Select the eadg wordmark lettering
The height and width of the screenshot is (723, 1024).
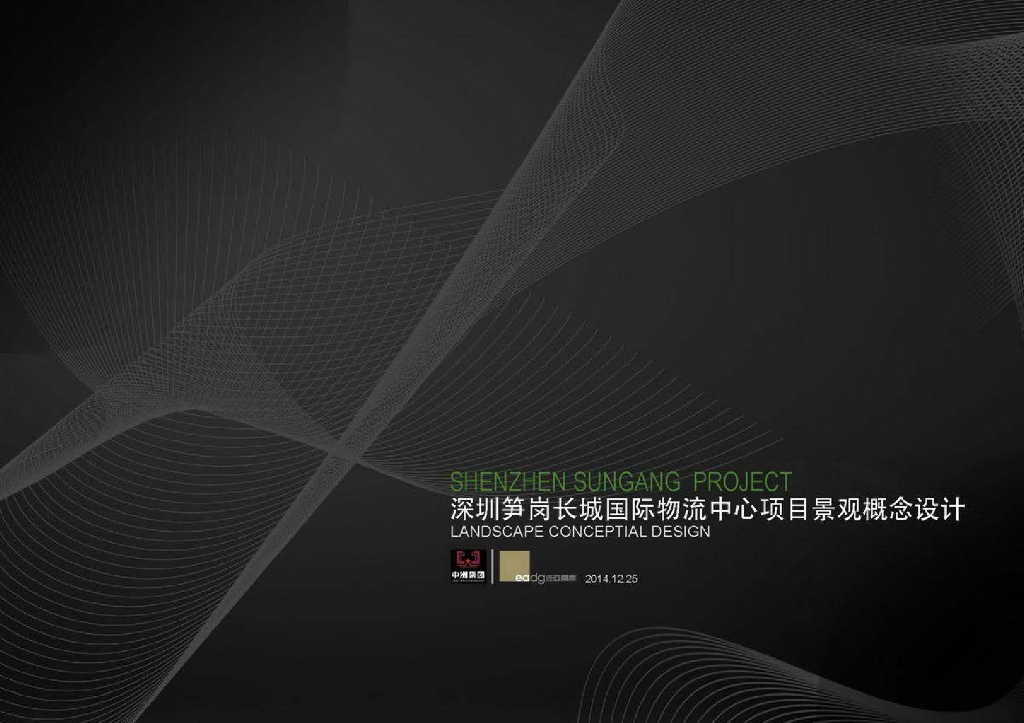point(529,577)
